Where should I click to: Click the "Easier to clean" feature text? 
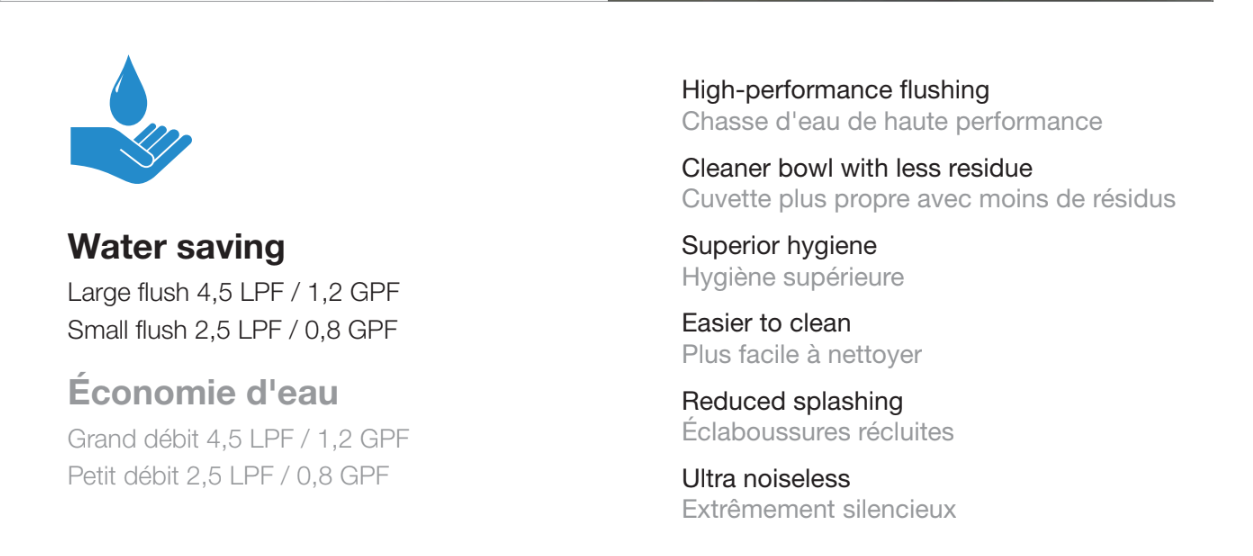click(766, 323)
